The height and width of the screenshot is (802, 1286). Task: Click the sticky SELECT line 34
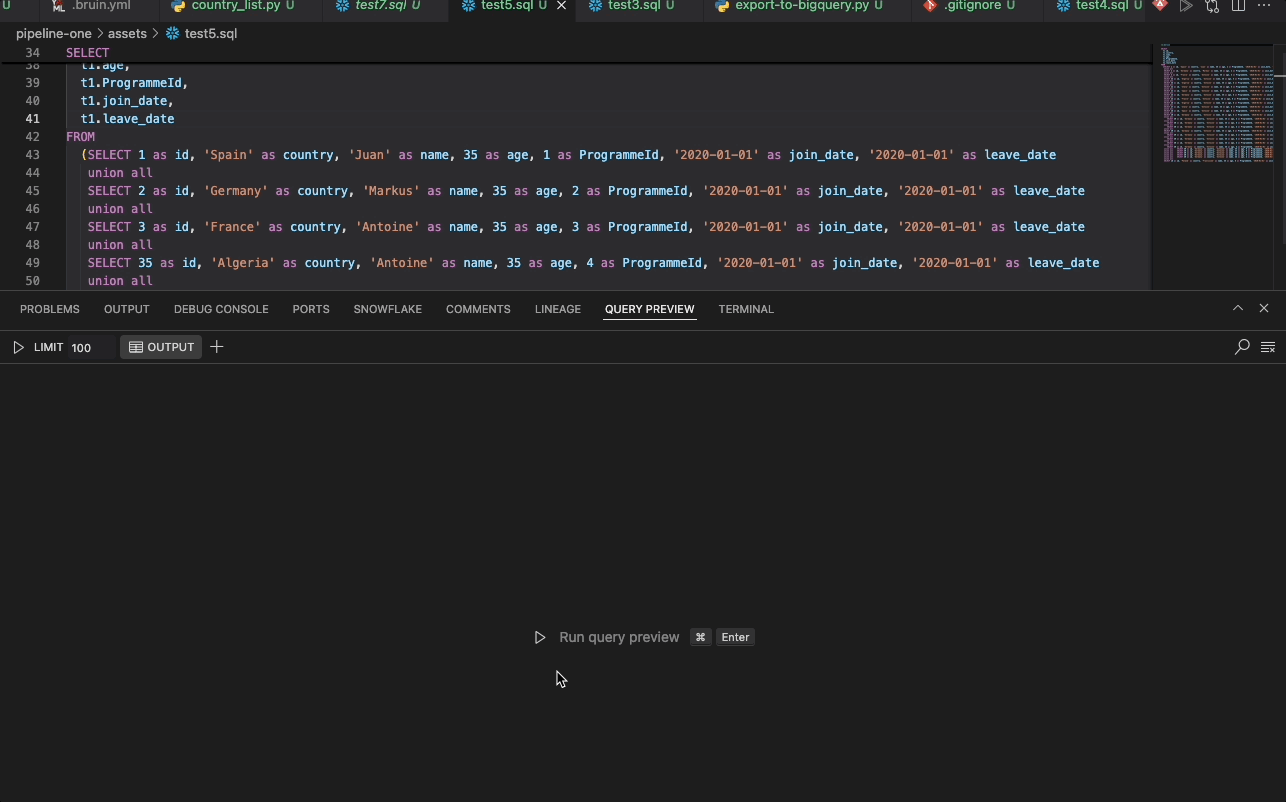(88, 52)
